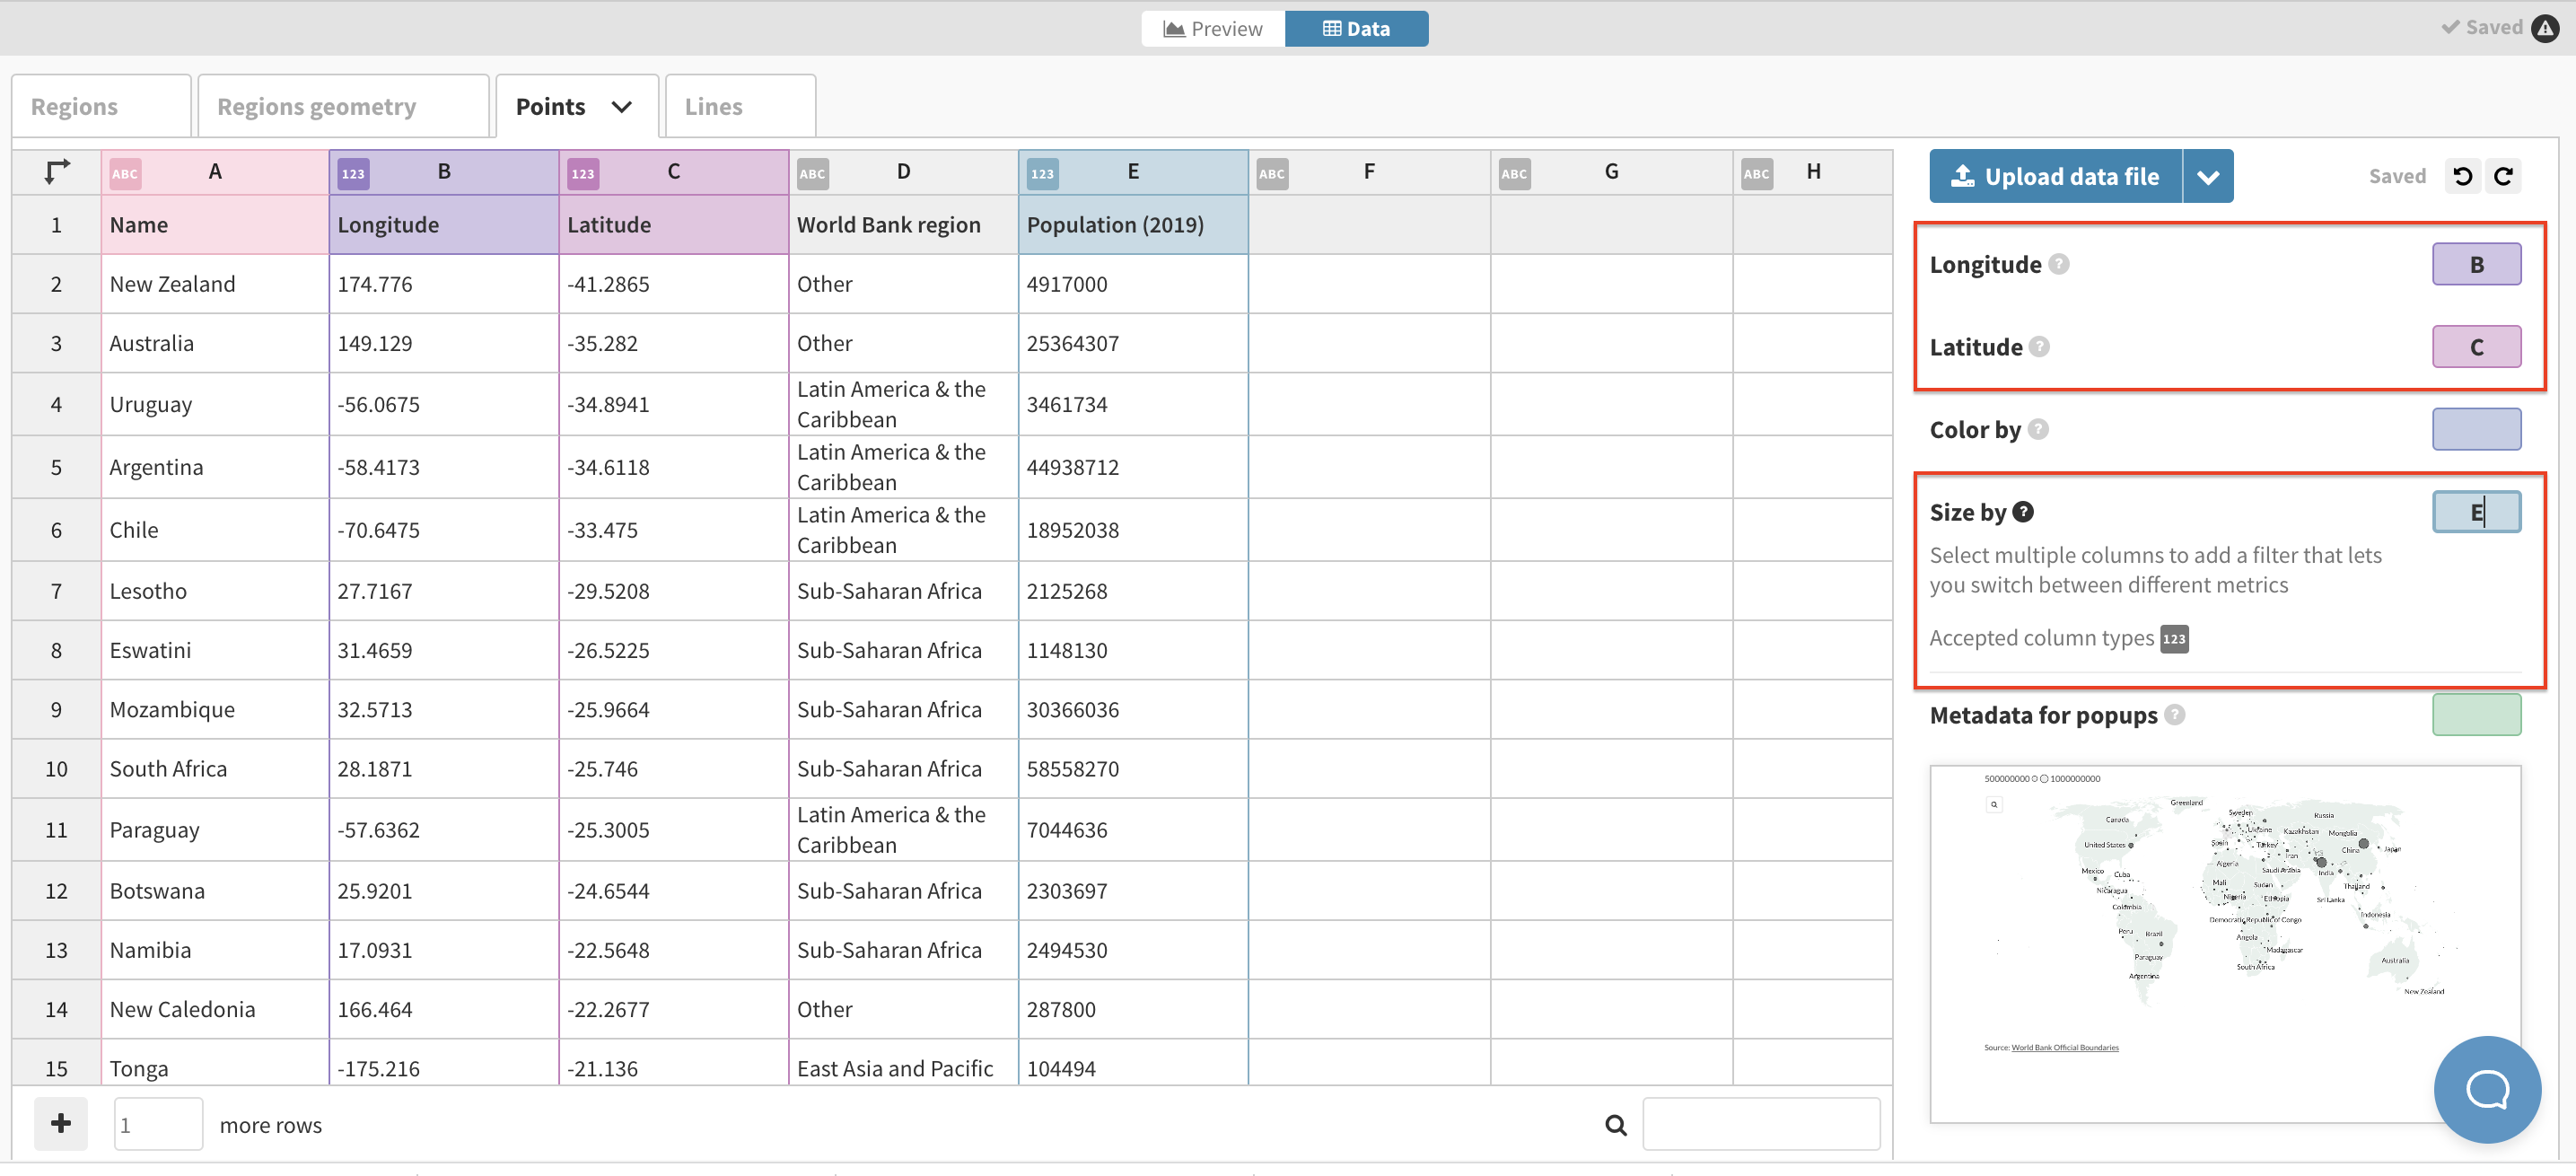Screen dimensions: 2576x1176
Task: Click the plus icon to add a row
Action: [x=60, y=1123]
